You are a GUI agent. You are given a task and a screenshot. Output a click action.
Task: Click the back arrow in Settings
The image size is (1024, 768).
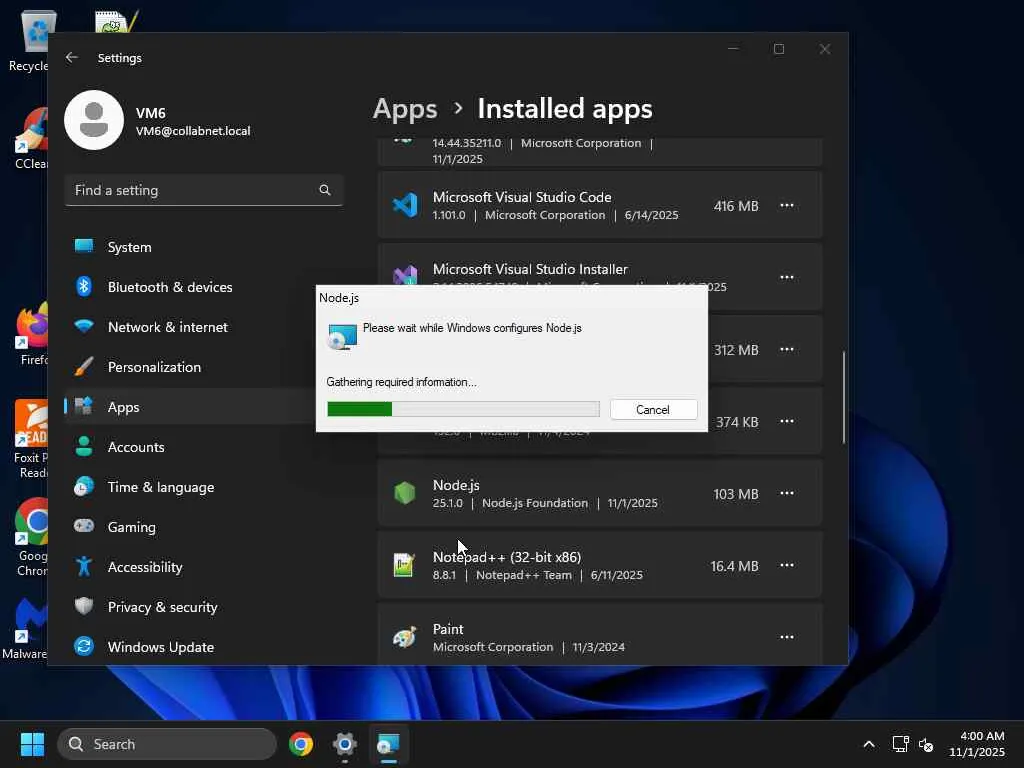click(72, 57)
